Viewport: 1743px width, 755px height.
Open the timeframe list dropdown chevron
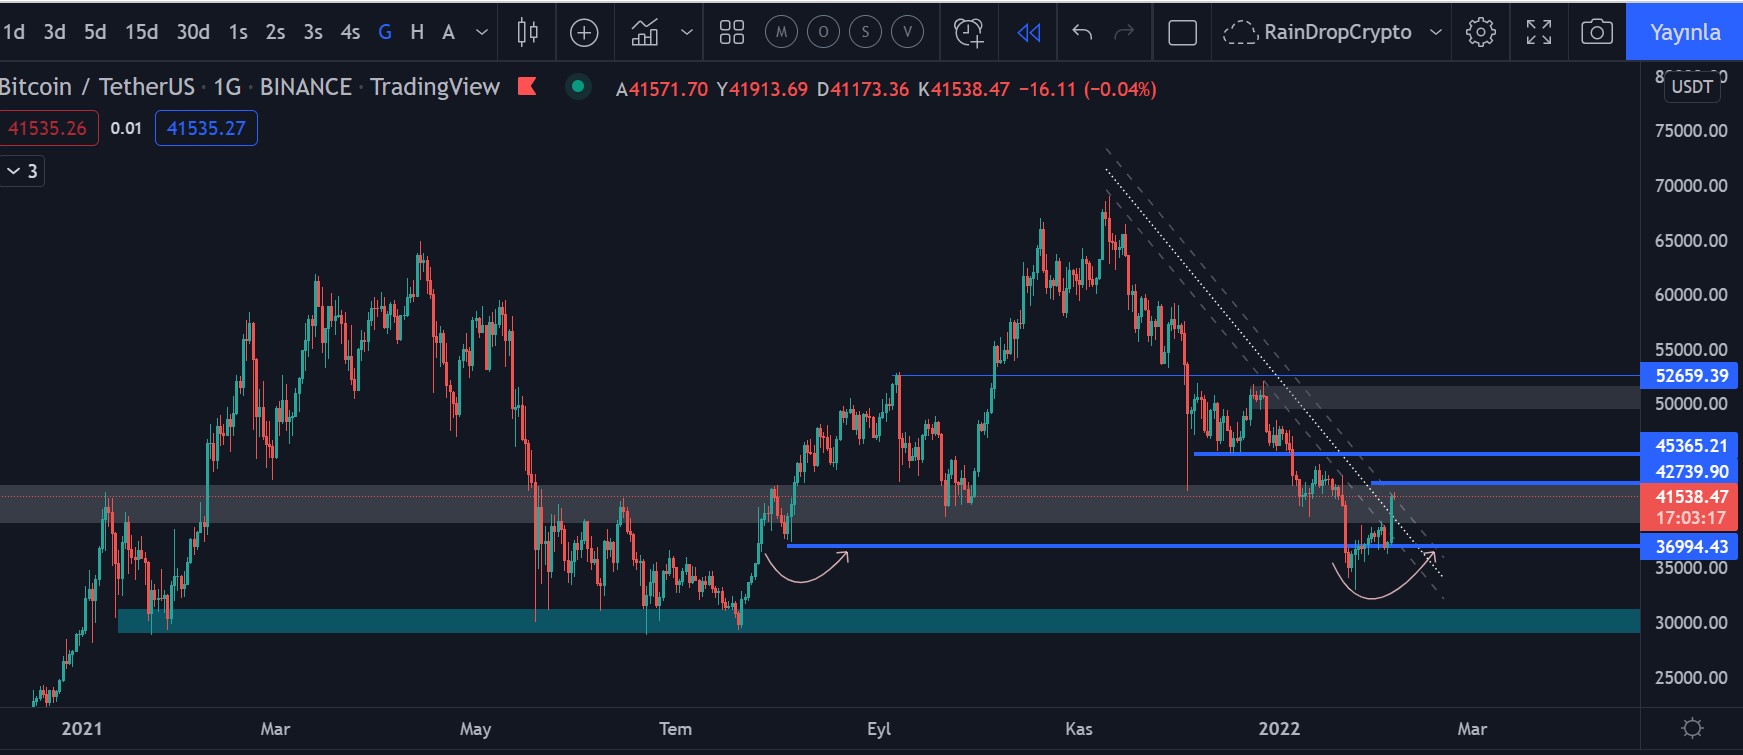482,32
